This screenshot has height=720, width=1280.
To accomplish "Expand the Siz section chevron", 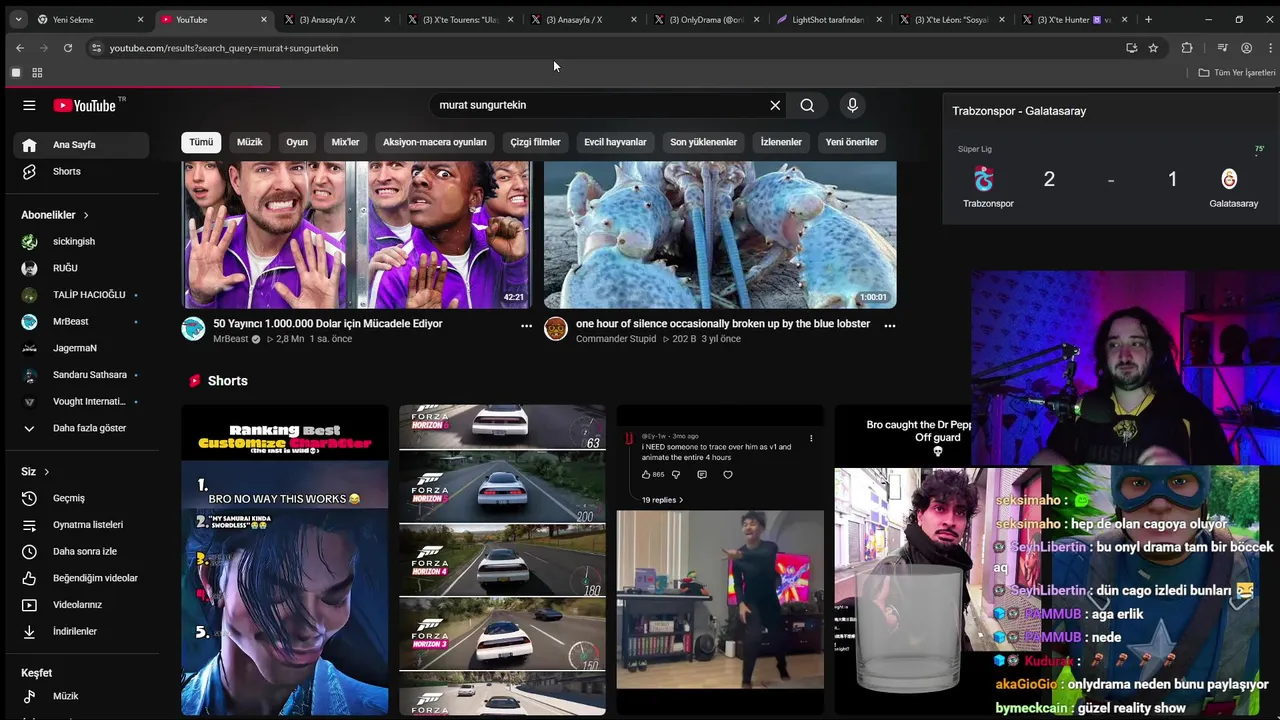I will point(46,472).
